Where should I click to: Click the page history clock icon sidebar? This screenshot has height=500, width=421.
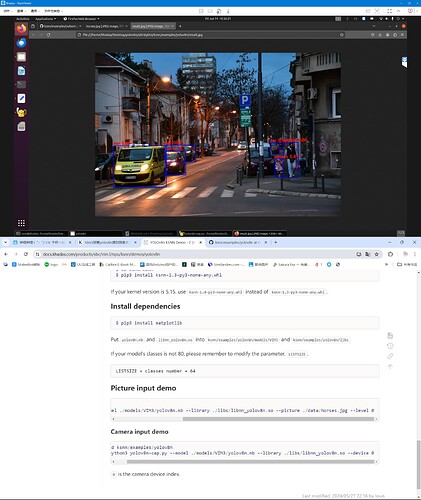point(390,346)
